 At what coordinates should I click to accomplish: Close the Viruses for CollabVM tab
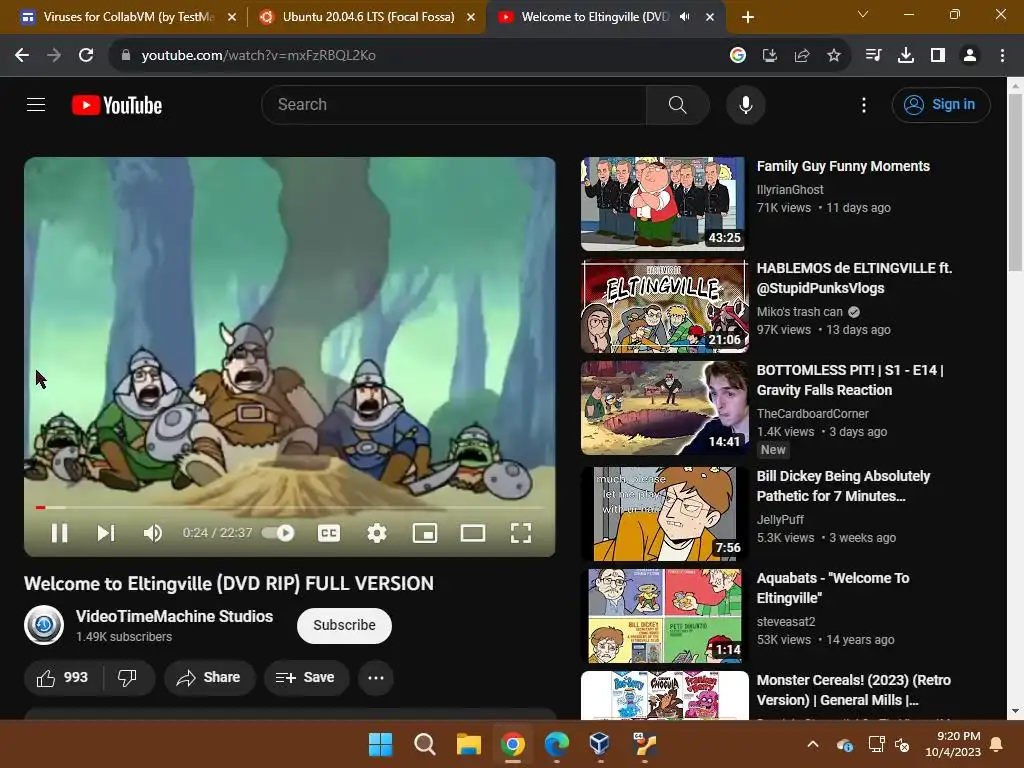click(x=232, y=17)
